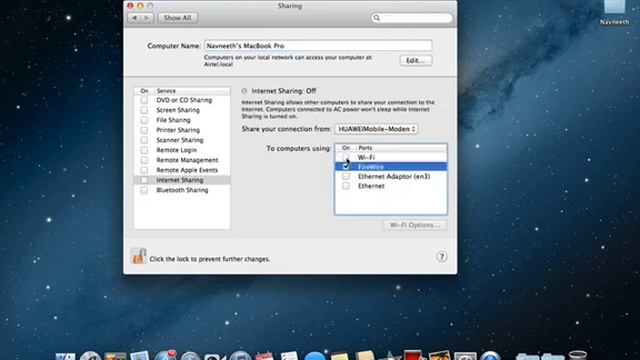Screen dimensions: 640x360
Task: Go forward with the right arrow button
Action: pos(147,18)
